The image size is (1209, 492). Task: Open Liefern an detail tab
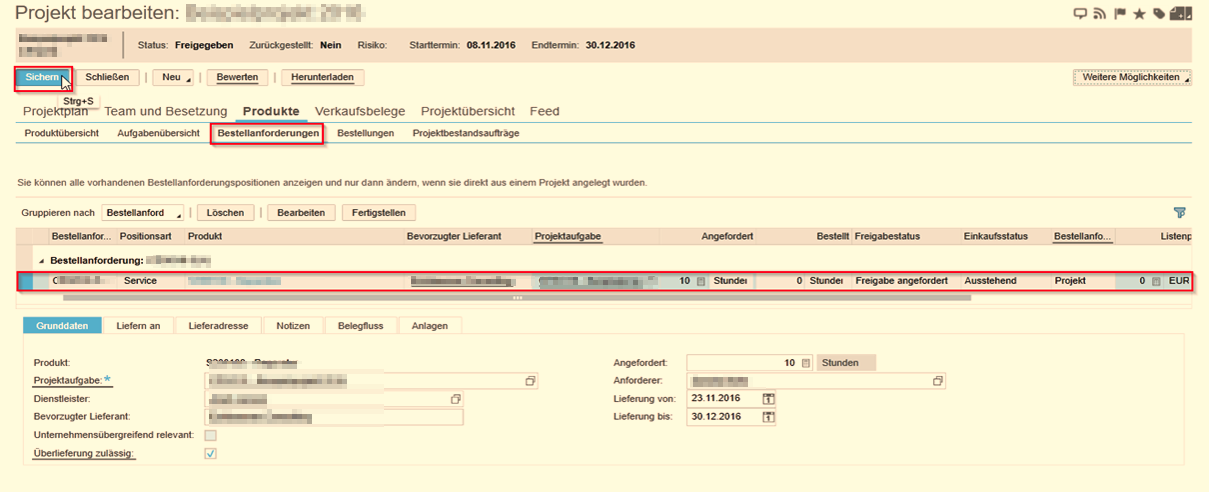(x=138, y=325)
